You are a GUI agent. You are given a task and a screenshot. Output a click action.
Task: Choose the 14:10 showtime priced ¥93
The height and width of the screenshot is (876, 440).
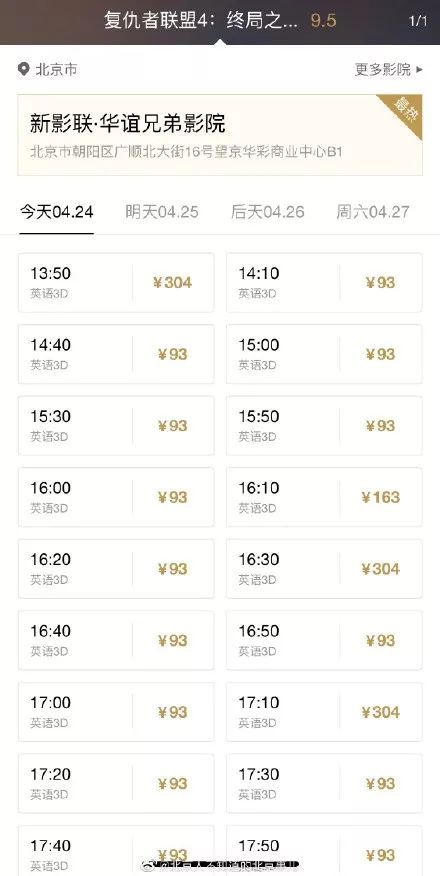pyautogui.click(x=324, y=283)
